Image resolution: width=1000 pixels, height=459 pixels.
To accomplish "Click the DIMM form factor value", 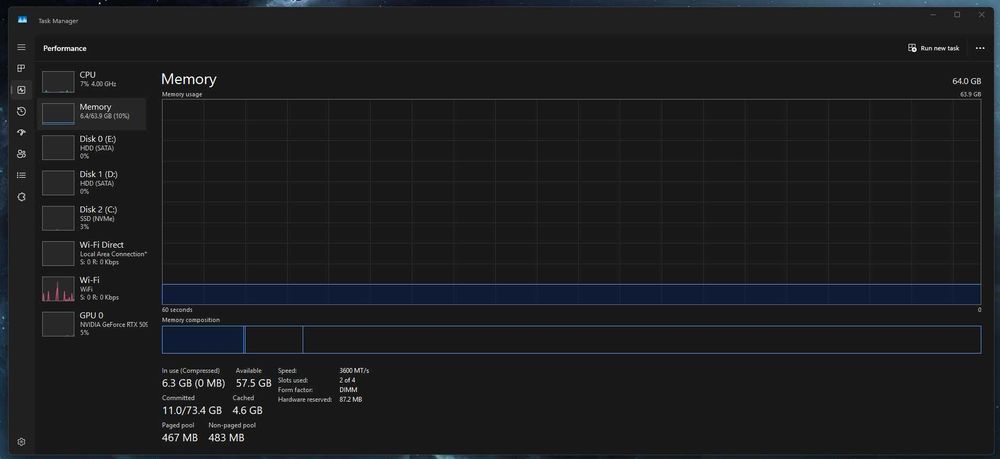I will (x=348, y=390).
